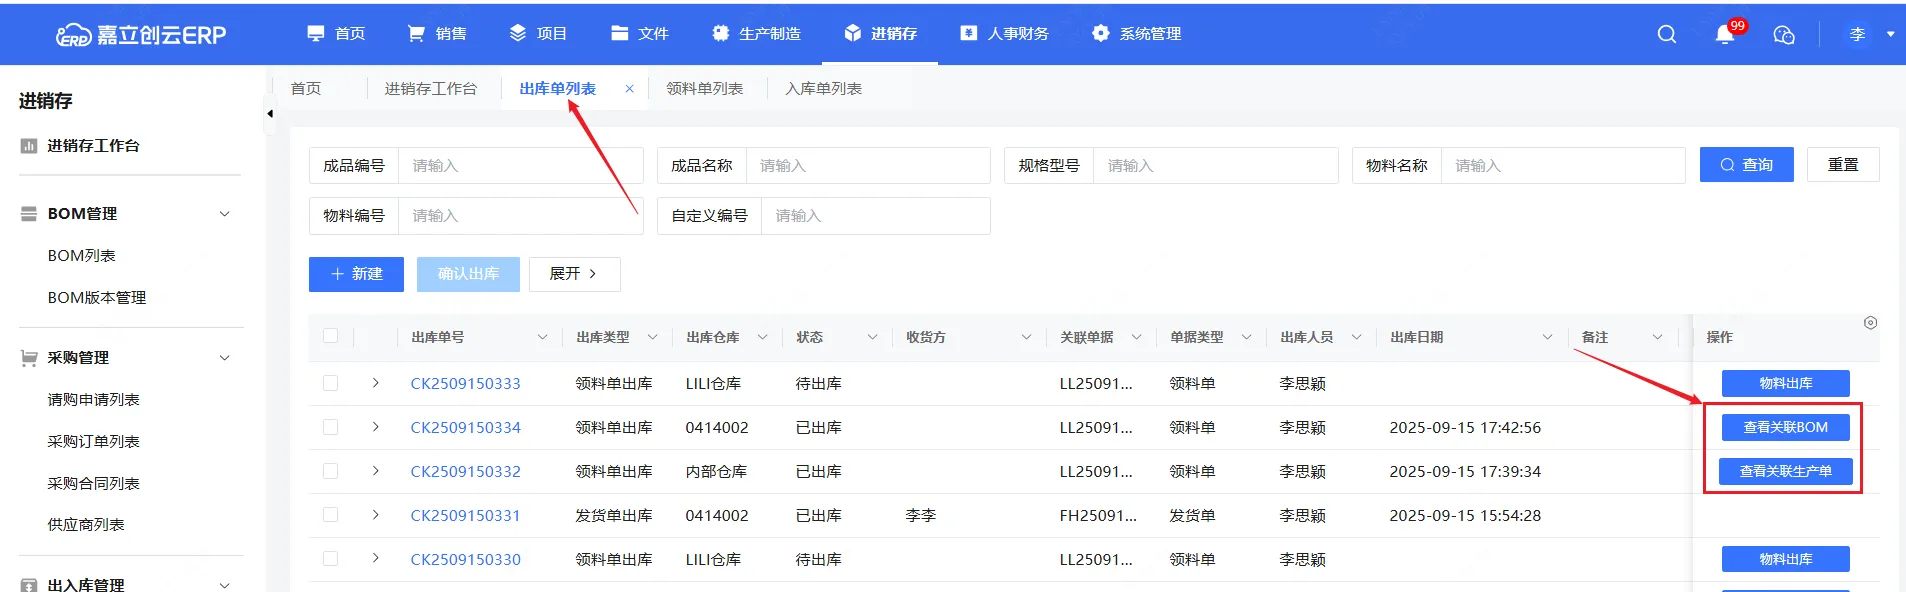Open the 出库类型 column filter dropdown
This screenshot has width=1906, height=592.
click(x=652, y=338)
